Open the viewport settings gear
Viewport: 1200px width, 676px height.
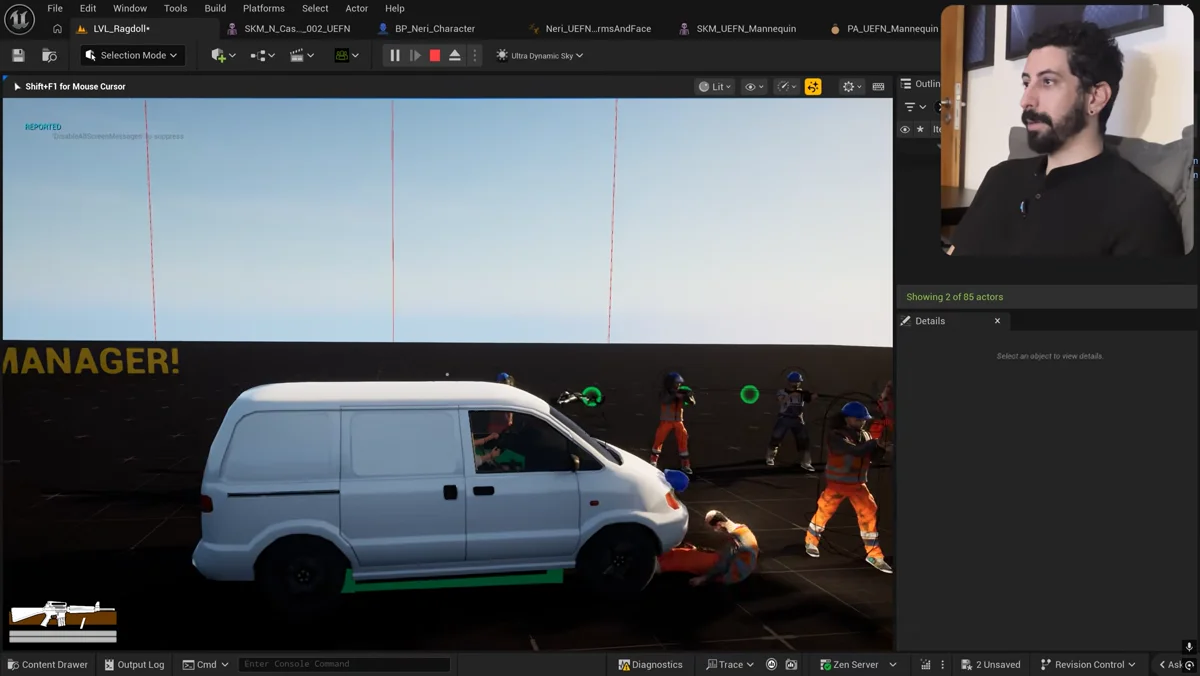pos(852,87)
